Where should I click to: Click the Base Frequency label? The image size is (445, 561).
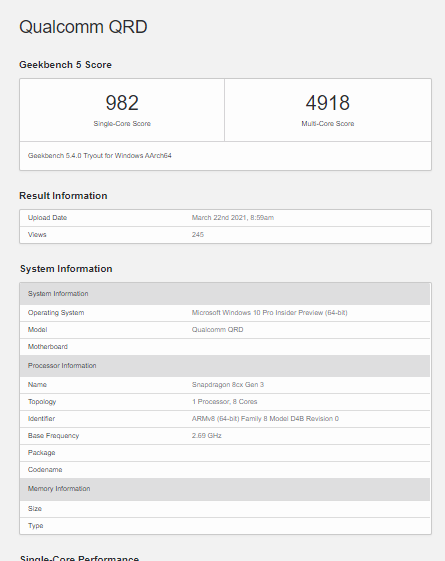[x=53, y=436]
